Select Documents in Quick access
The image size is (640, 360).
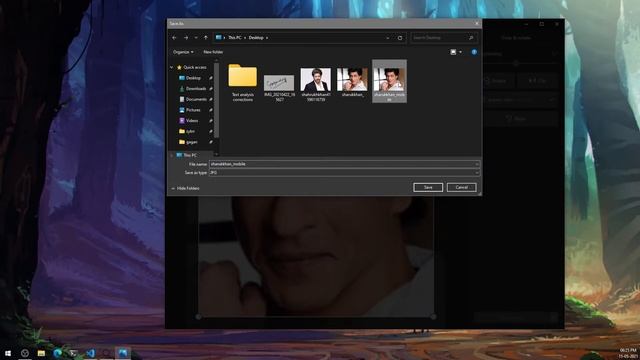(x=196, y=99)
